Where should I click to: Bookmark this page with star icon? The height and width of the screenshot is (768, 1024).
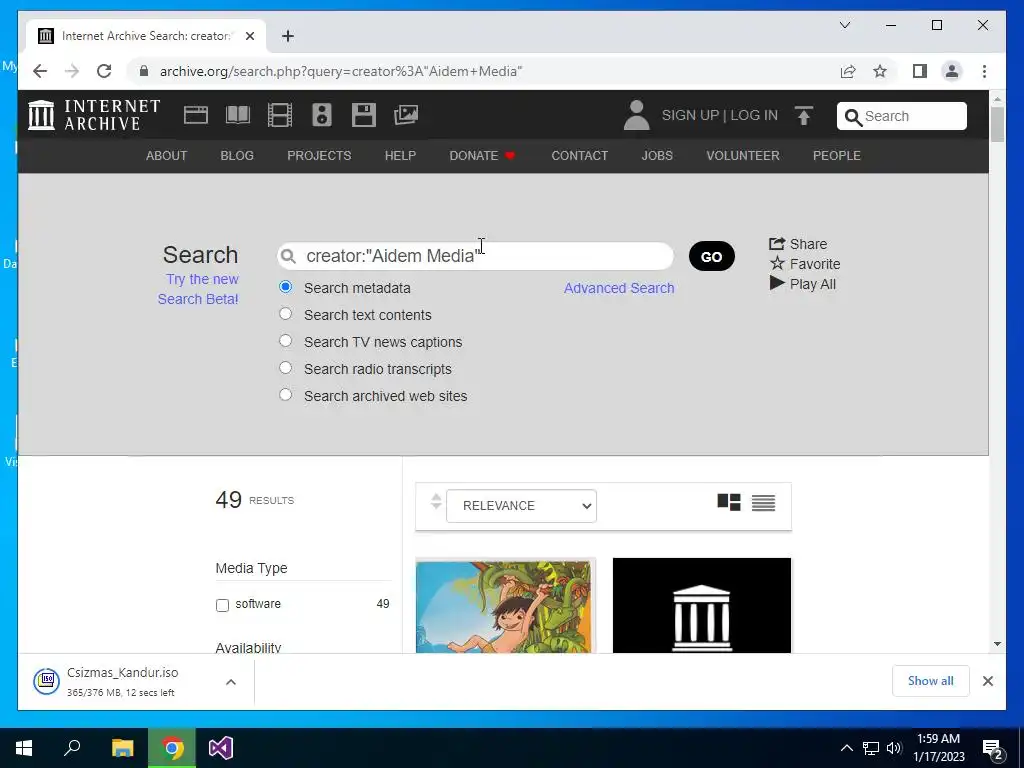pyautogui.click(x=880, y=71)
